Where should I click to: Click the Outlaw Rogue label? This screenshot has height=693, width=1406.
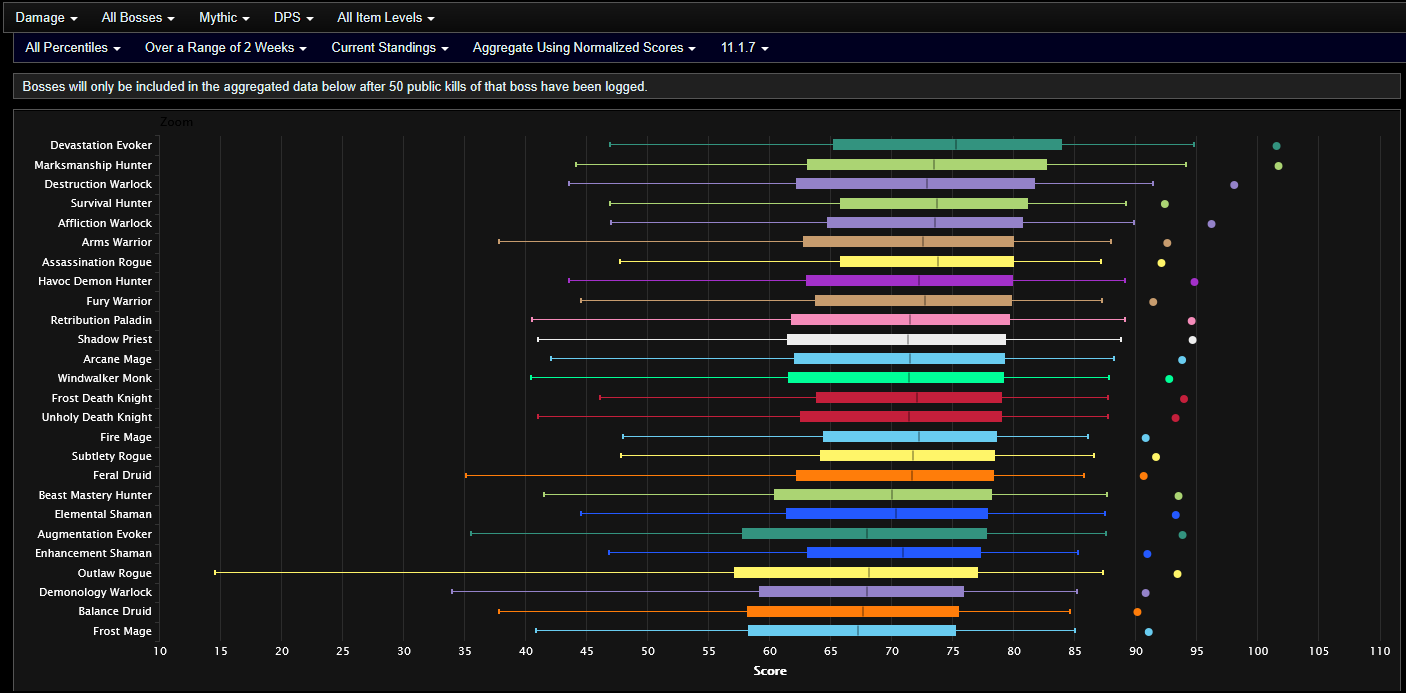tap(115, 573)
